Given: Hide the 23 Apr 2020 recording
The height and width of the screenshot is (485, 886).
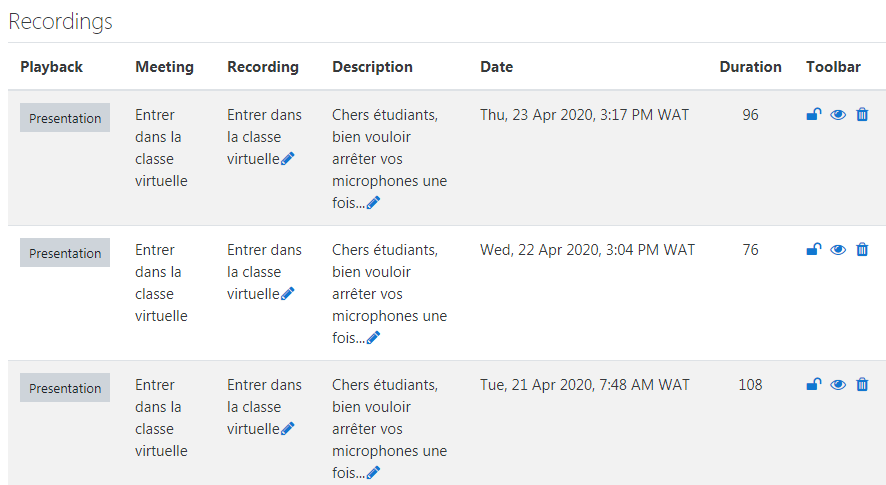Looking at the screenshot, I should point(838,115).
